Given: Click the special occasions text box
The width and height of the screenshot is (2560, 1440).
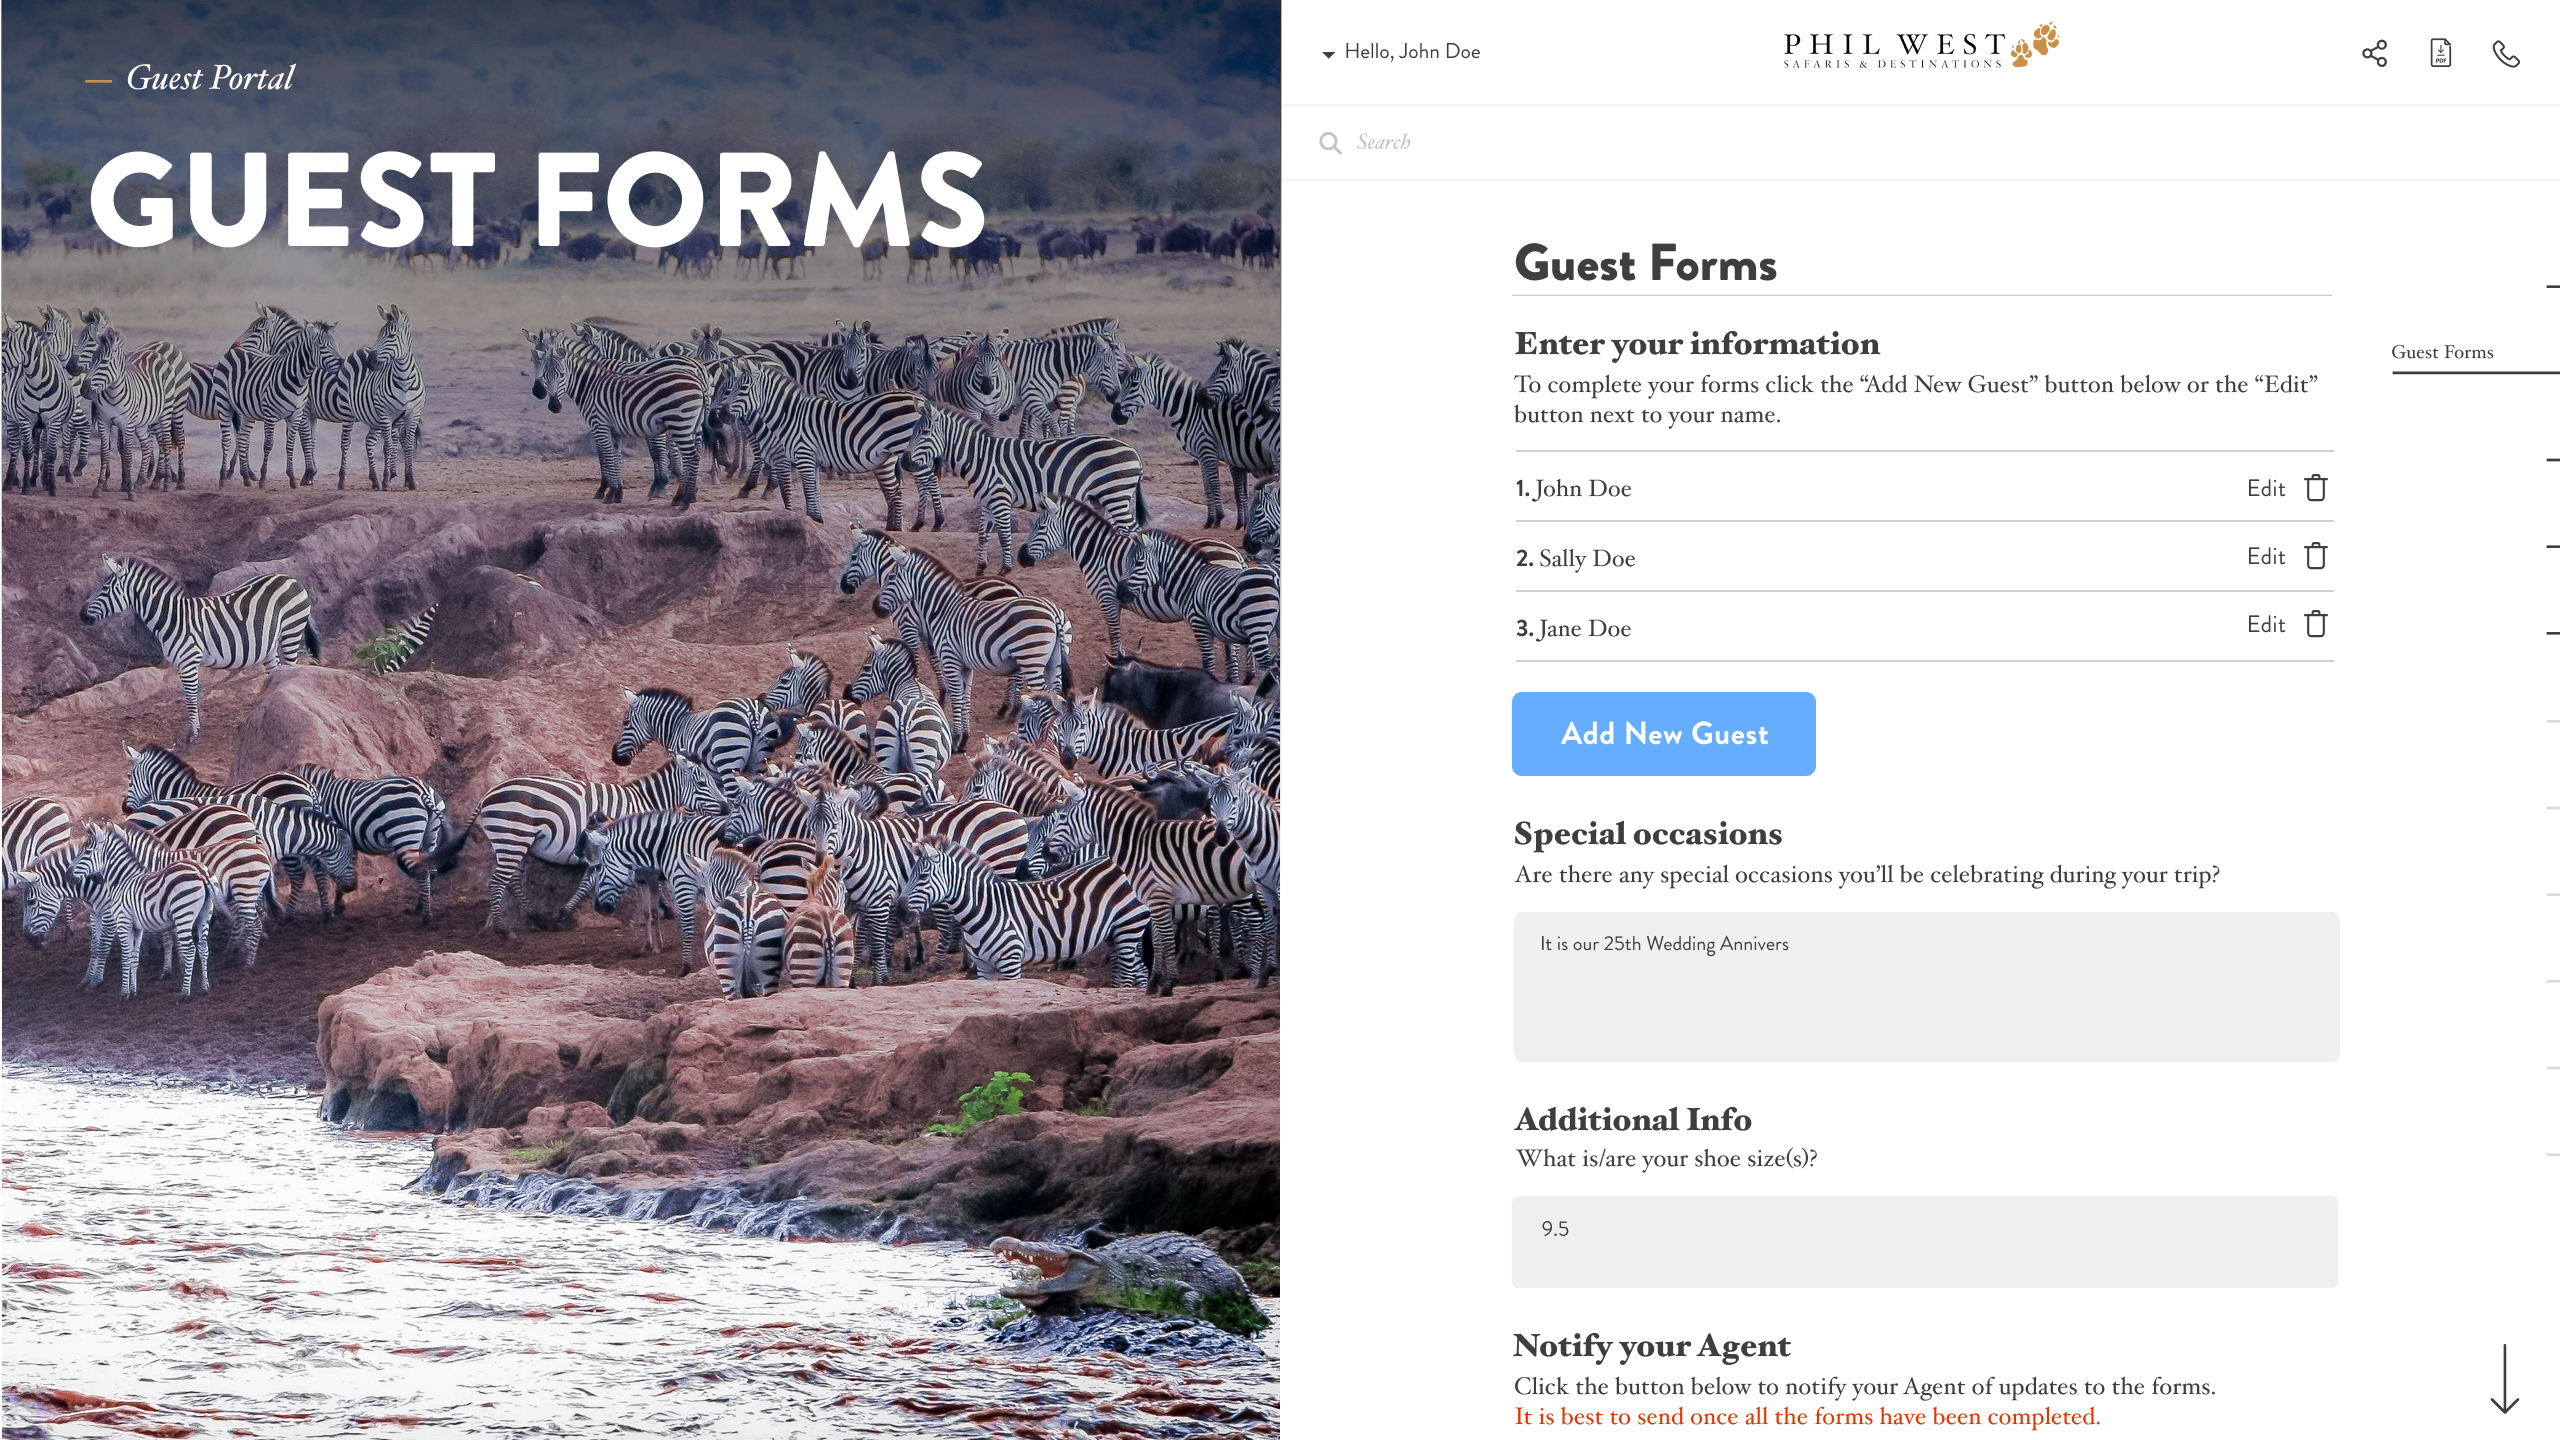Looking at the screenshot, I should tap(1926, 987).
